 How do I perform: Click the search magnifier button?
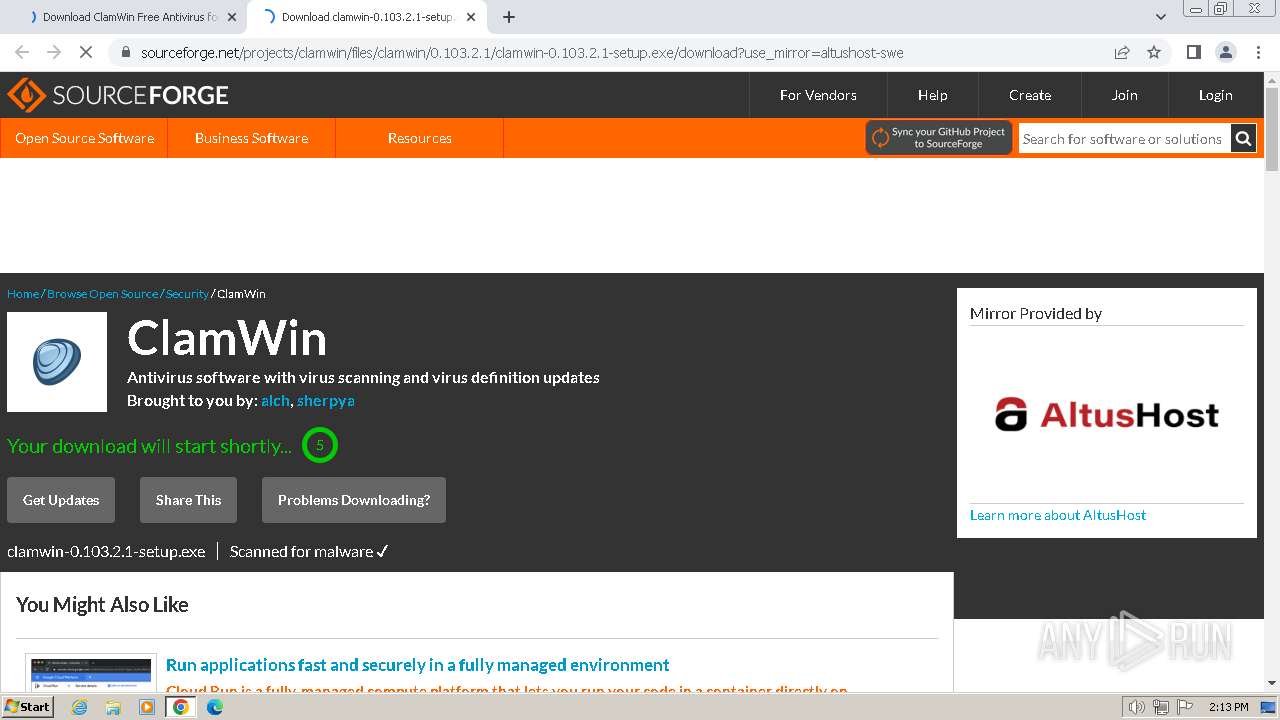[1243, 139]
